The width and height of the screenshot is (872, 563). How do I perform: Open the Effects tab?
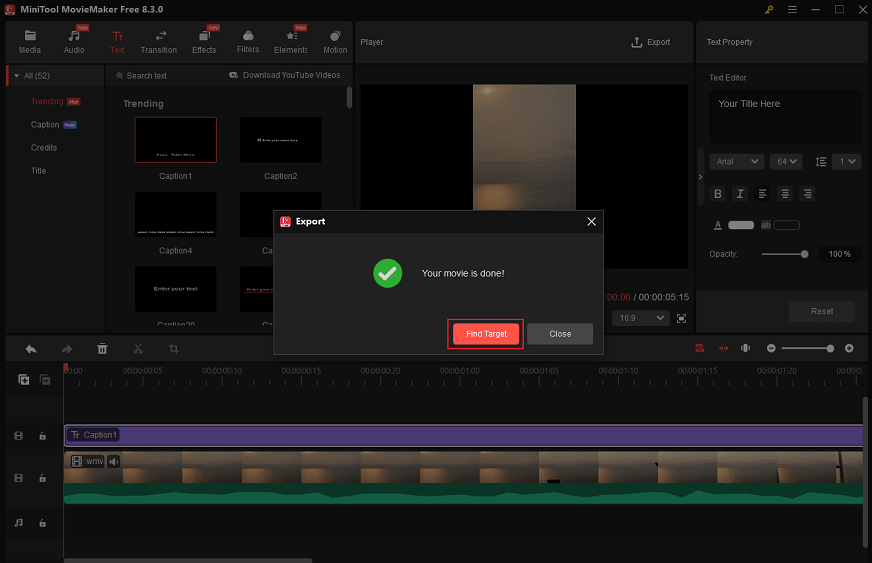pyautogui.click(x=204, y=42)
